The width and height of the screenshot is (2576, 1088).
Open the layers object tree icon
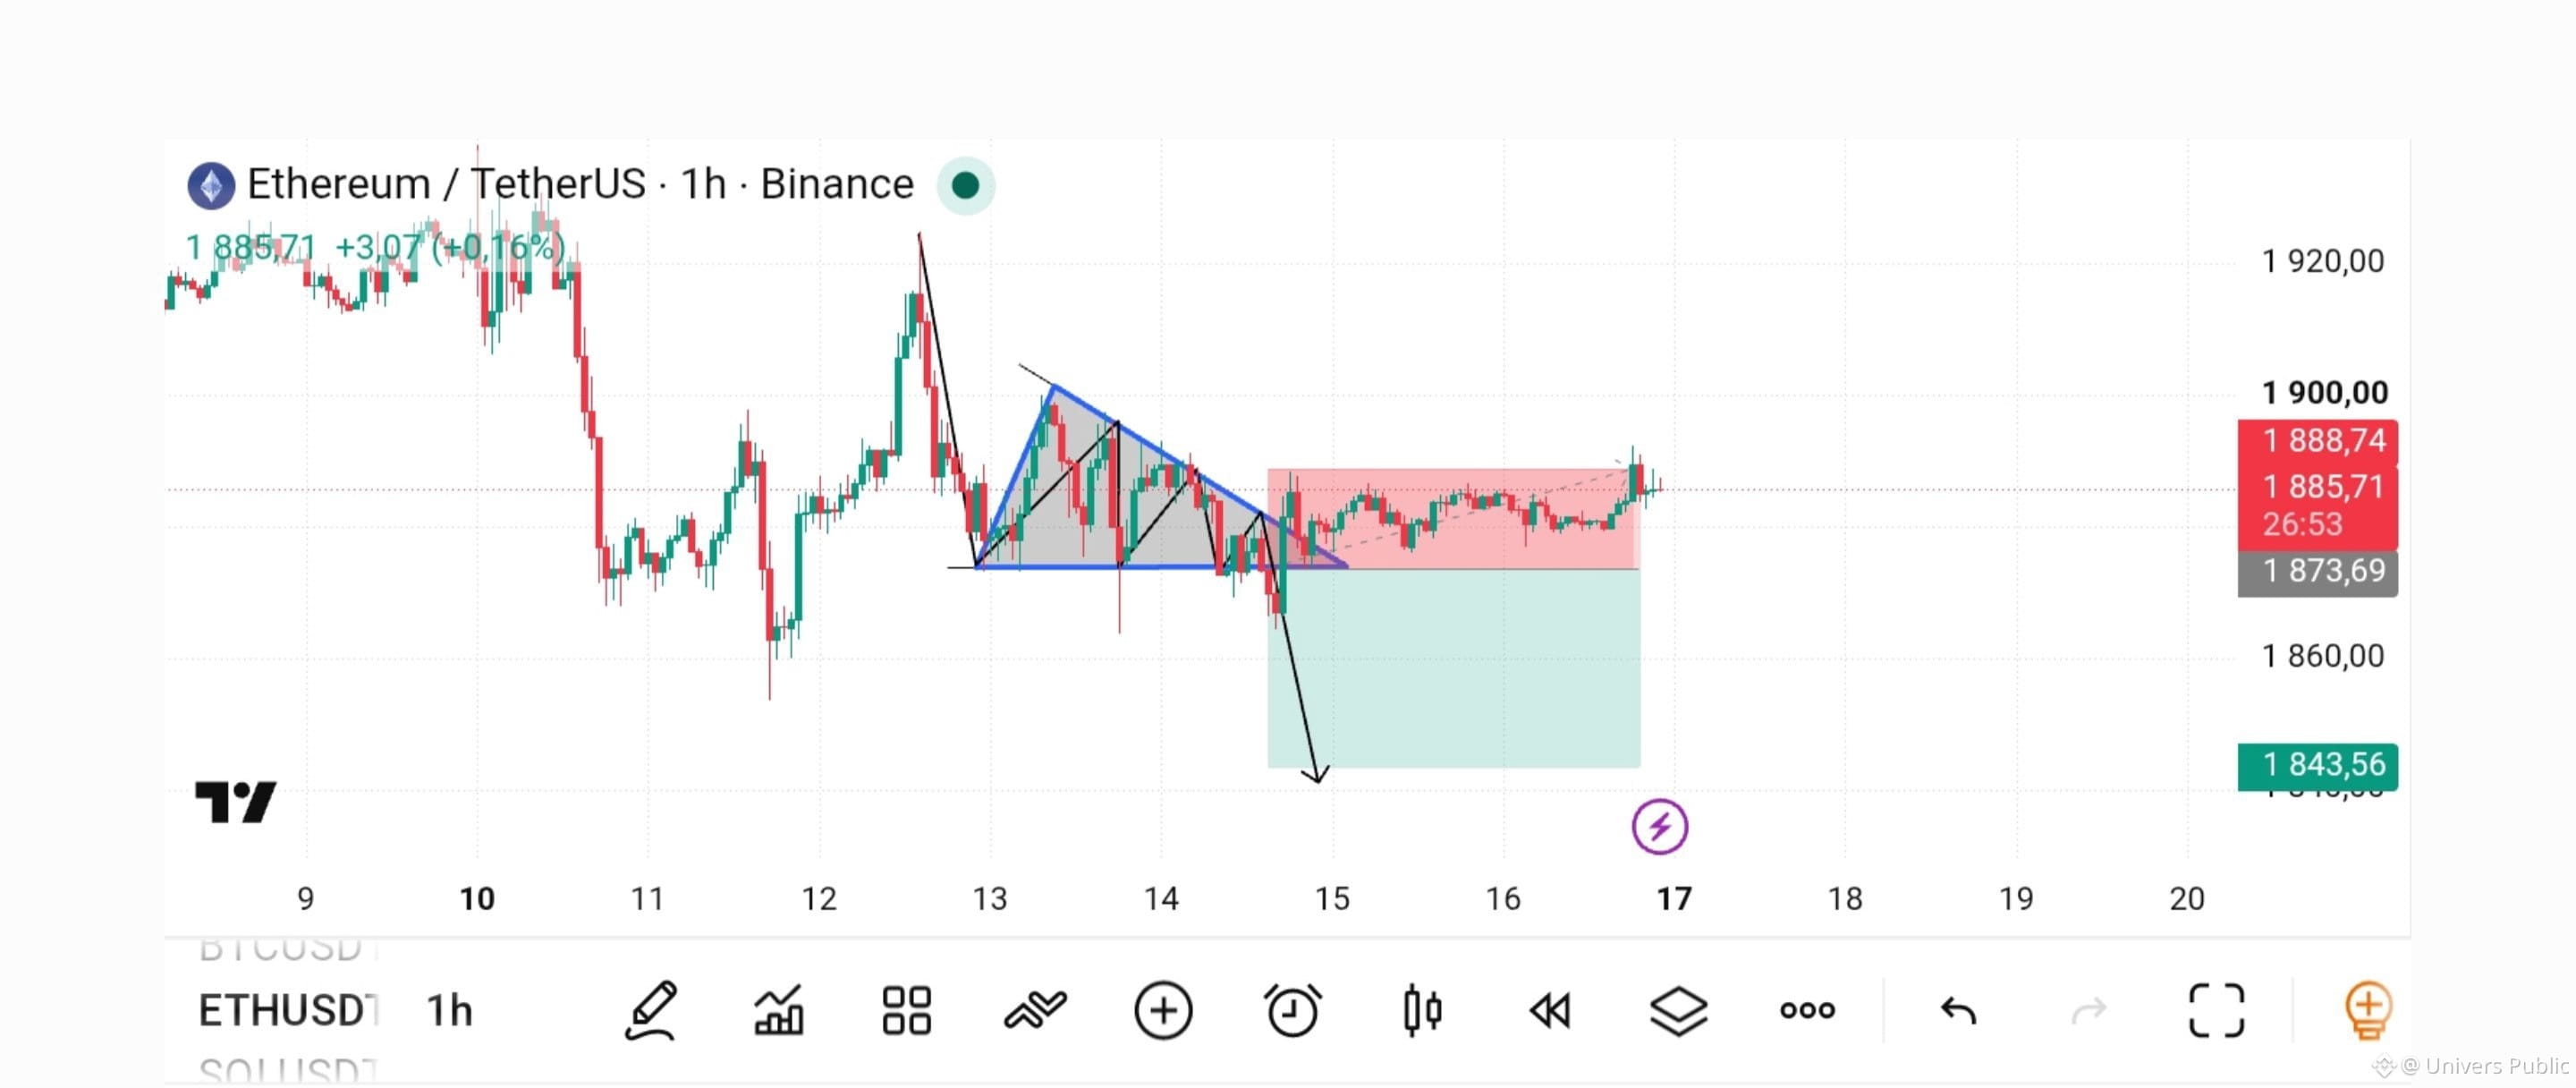(x=1678, y=1010)
